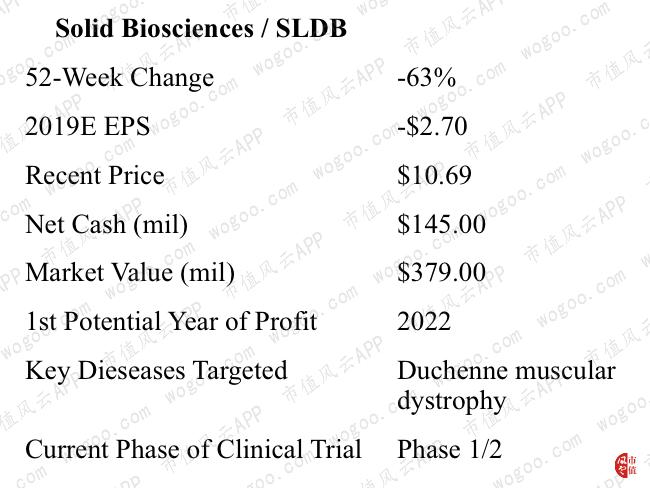This screenshot has width=650, height=488.
Task: Select the Key Dieseases Targeted label
Action: (155, 370)
